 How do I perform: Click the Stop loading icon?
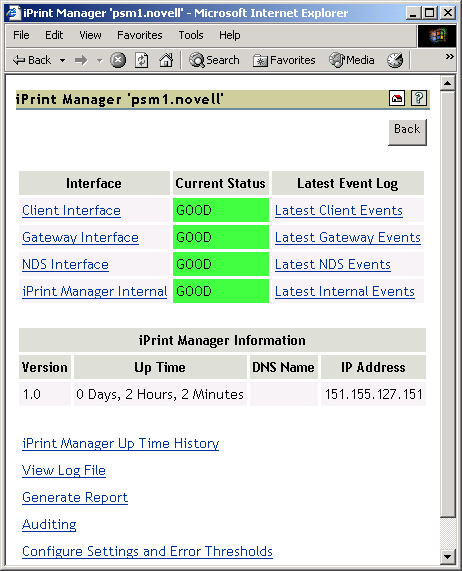click(x=118, y=60)
